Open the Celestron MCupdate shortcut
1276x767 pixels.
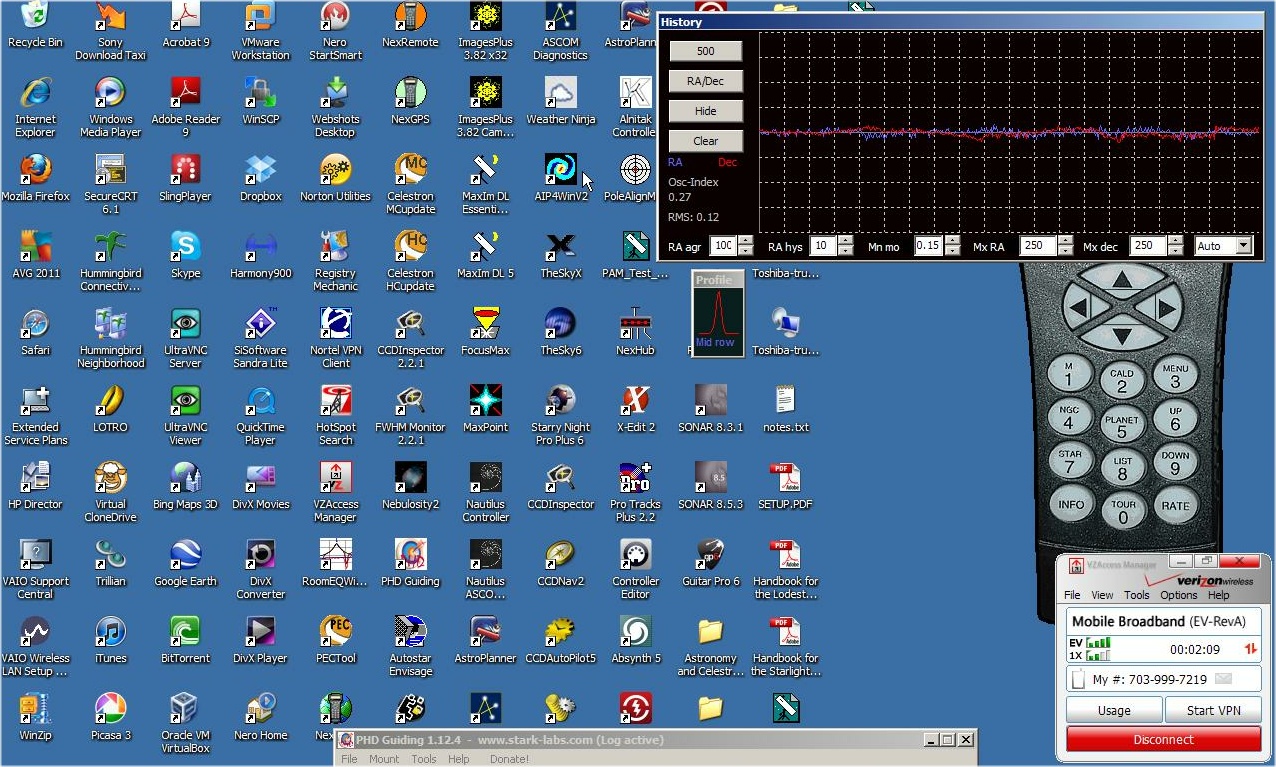coord(410,184)
